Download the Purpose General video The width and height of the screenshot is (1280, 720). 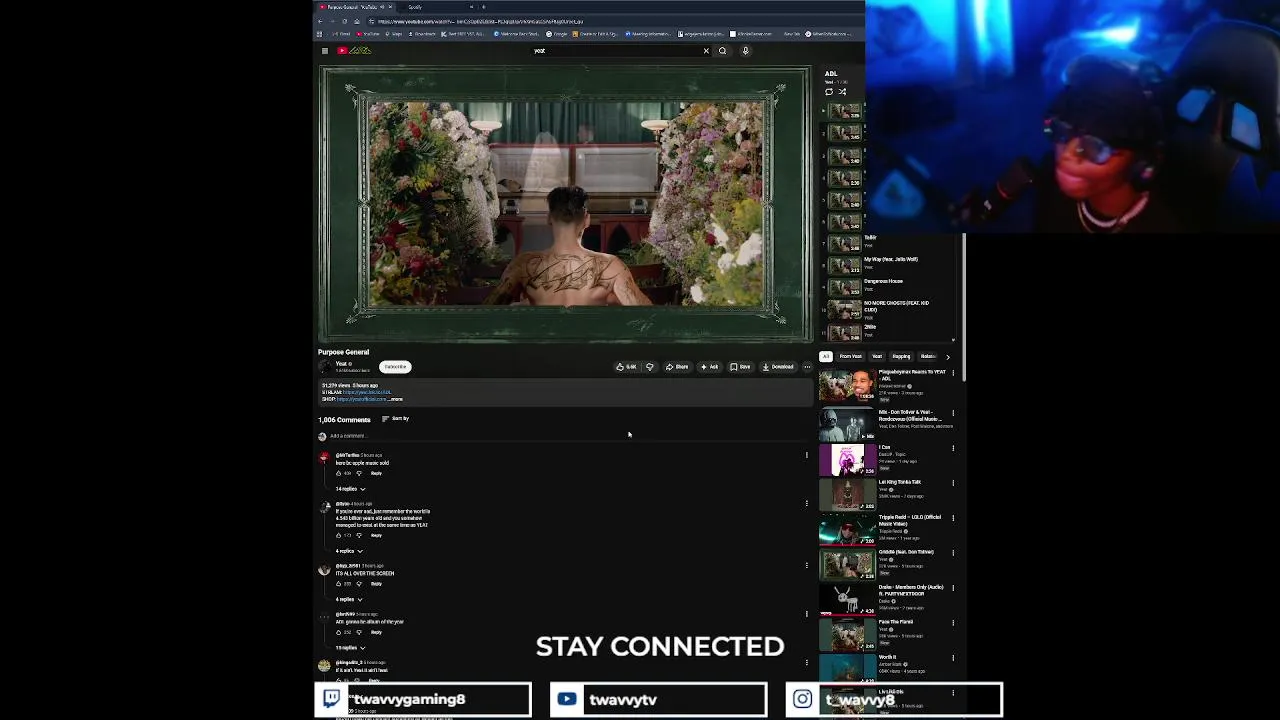(778, 367)
